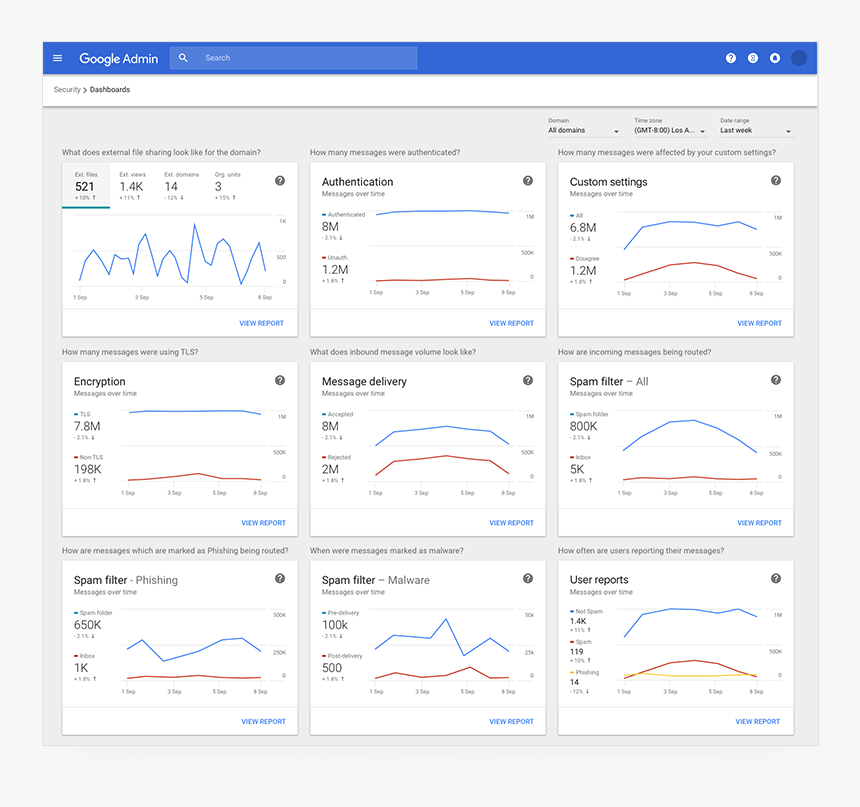
Task: View report on Spam filter – Malware card
Action: tap(511, 721)
